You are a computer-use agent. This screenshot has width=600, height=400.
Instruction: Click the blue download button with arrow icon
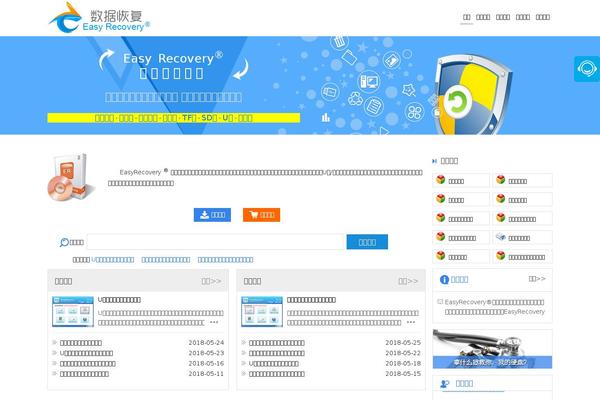click(212, 215)
